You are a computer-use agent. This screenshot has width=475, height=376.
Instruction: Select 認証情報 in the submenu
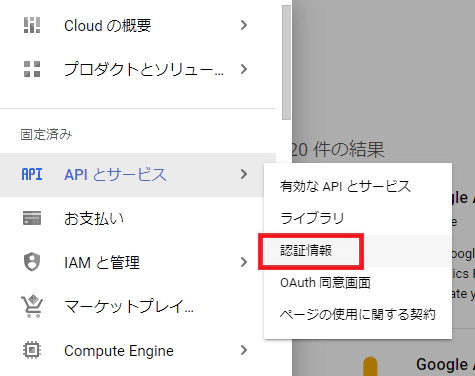tap(358, 251)
